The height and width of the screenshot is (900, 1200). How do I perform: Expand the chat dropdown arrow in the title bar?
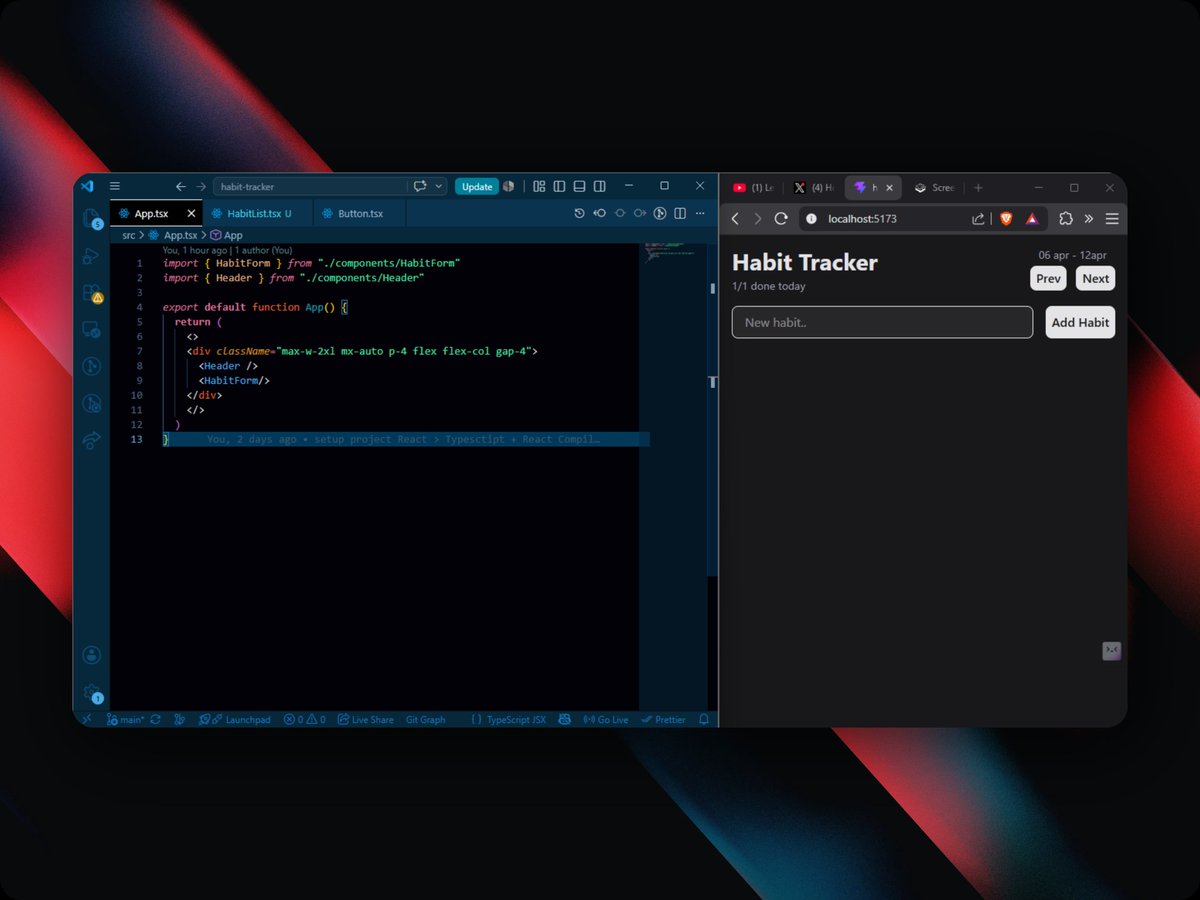439,186
